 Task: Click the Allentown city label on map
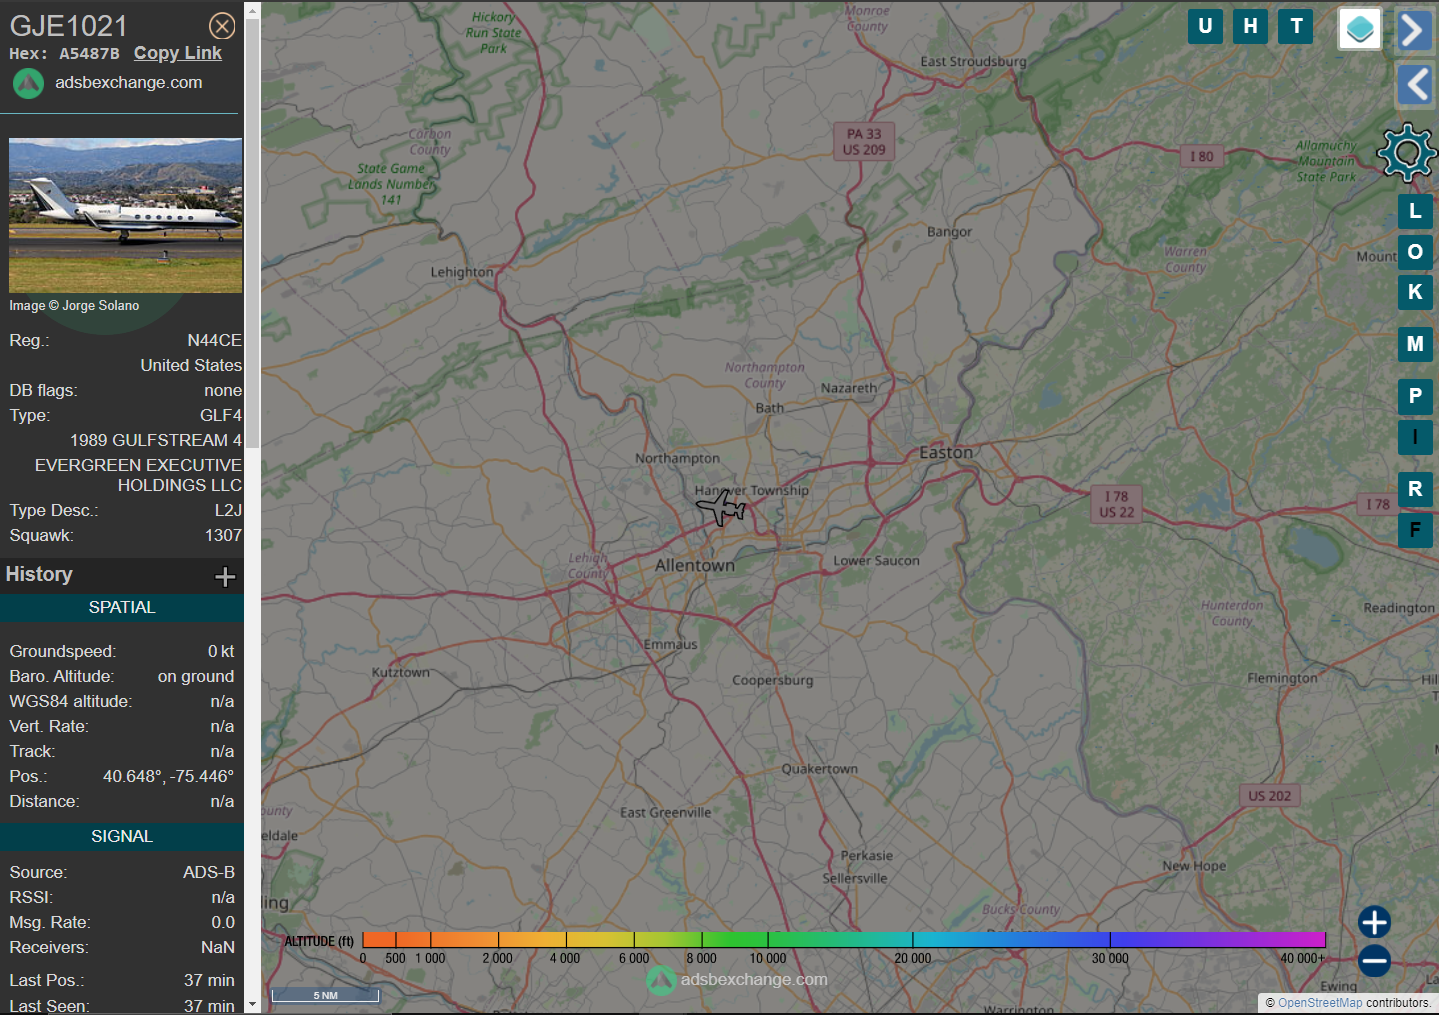tap(695, 566)
